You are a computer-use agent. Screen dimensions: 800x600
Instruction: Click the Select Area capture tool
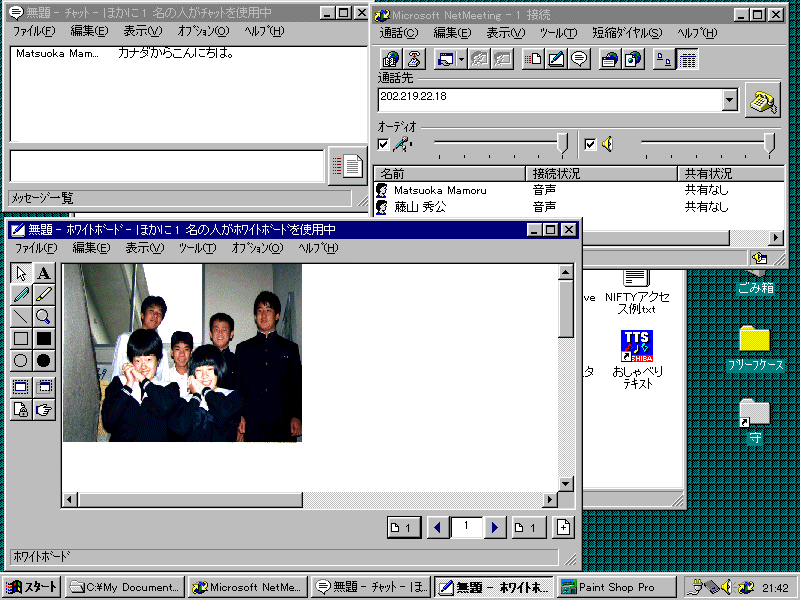point(44,387)
